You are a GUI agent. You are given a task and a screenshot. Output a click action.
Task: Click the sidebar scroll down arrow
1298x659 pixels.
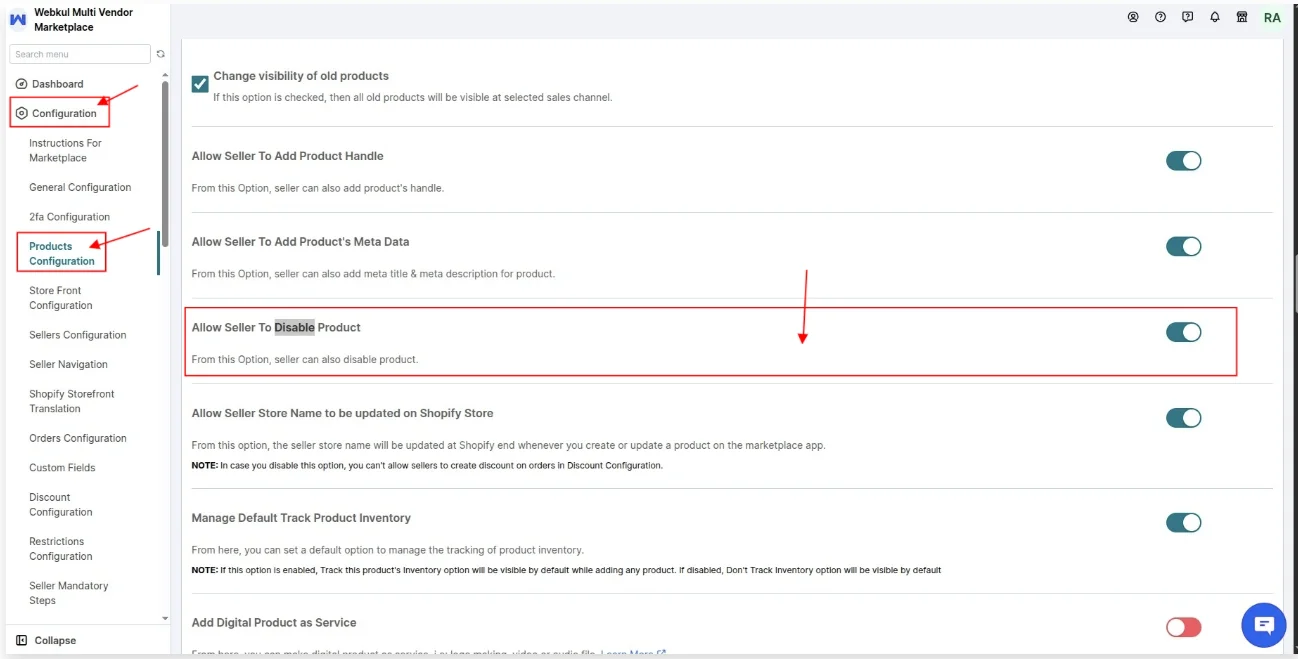(x=165, y=619)
